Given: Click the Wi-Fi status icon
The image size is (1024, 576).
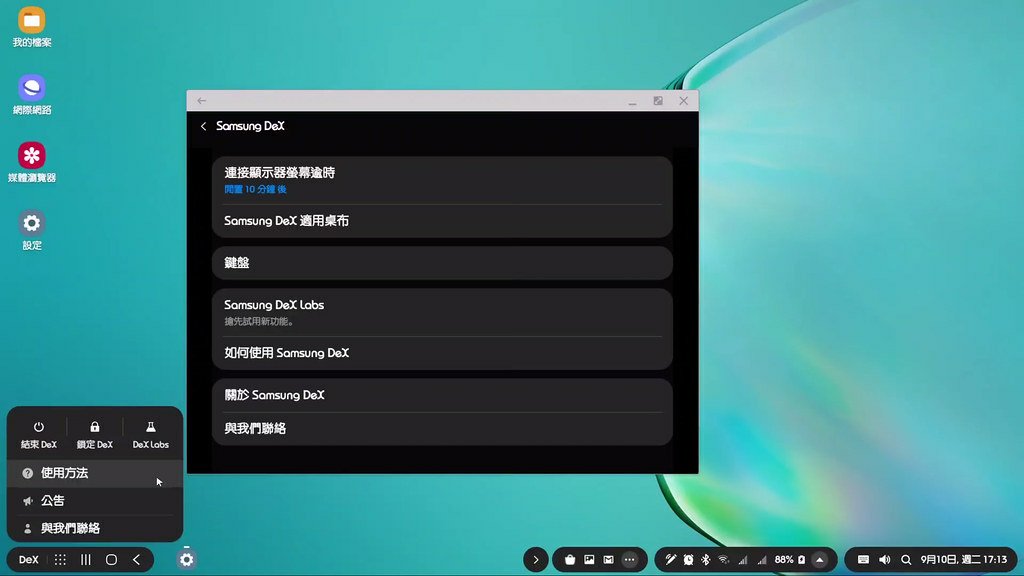Looking at the screenshot, I should (x=724, y=560).
